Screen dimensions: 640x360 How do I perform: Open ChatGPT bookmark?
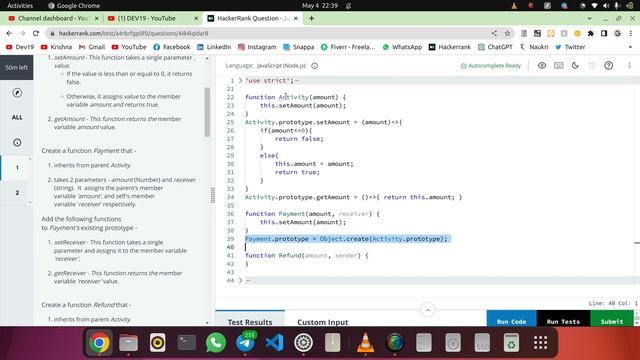coord(495,47)
